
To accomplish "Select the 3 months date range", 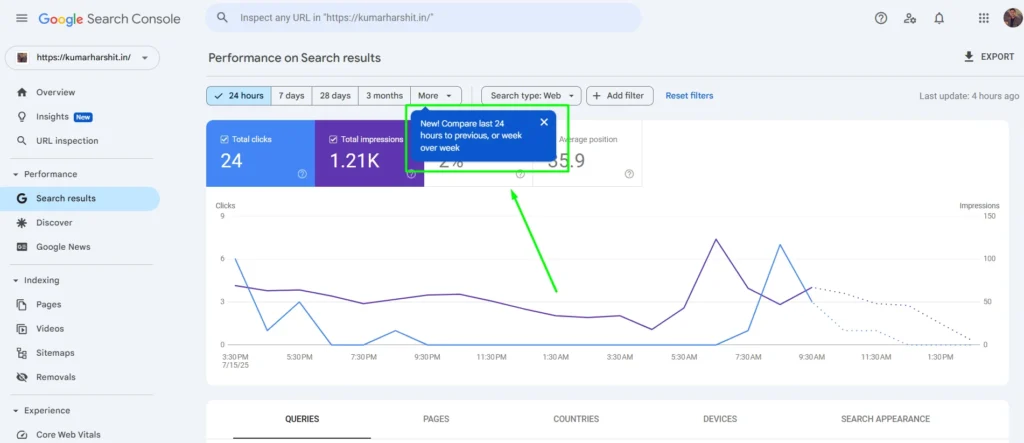I will 384,95.
